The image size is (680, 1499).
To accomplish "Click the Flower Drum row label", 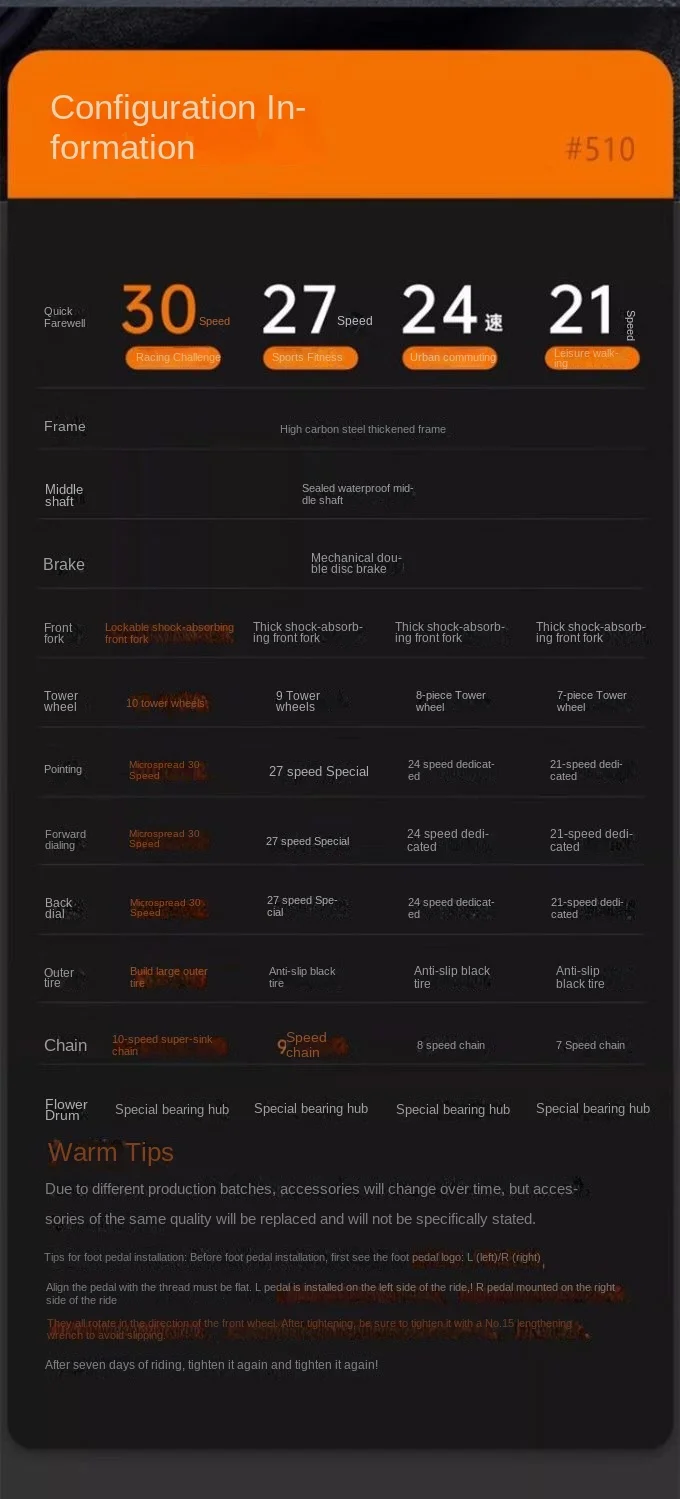I will [66, 1109].
